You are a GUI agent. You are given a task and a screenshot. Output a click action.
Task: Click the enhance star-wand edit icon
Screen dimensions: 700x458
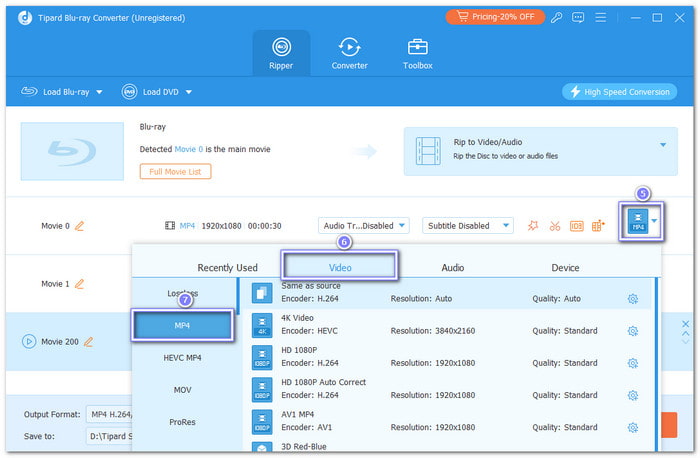[533, 226]
